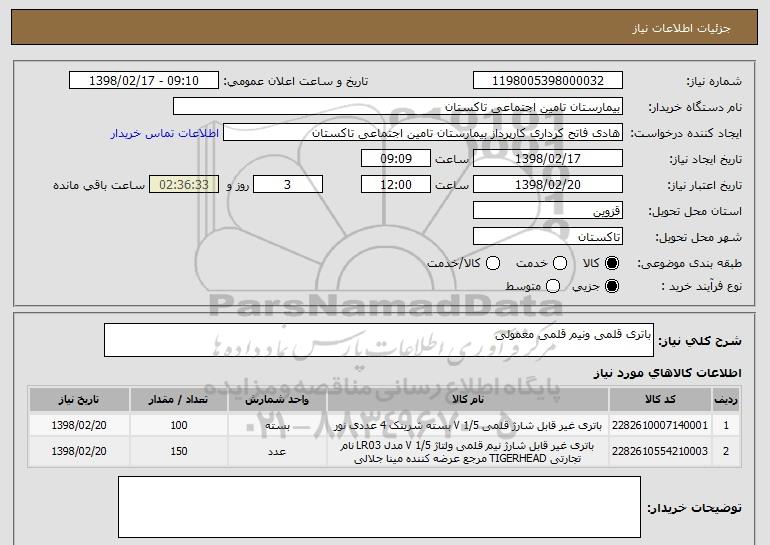Screen dimensions: 770x545
Task: Select the کالا/خدمت radio button
Action: (493, 263)
